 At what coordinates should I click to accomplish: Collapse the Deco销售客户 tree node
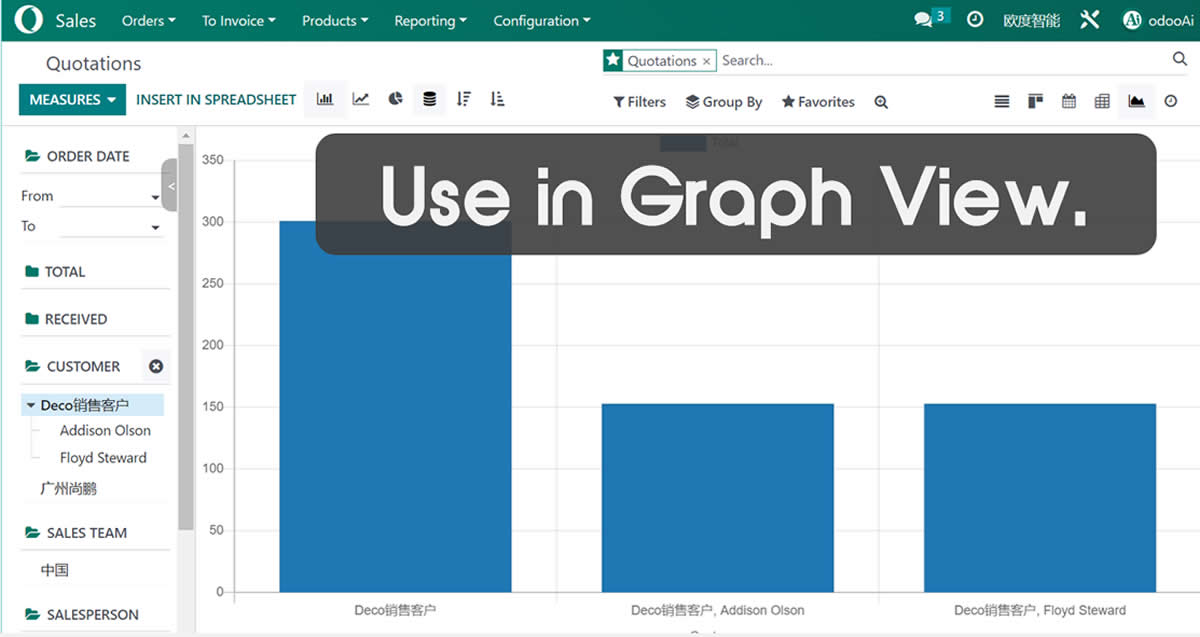(x=31, y=406)
